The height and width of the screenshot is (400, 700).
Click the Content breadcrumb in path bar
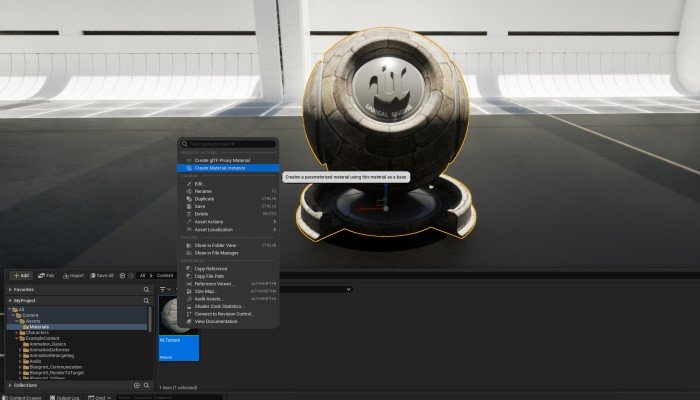pos(165,275)
